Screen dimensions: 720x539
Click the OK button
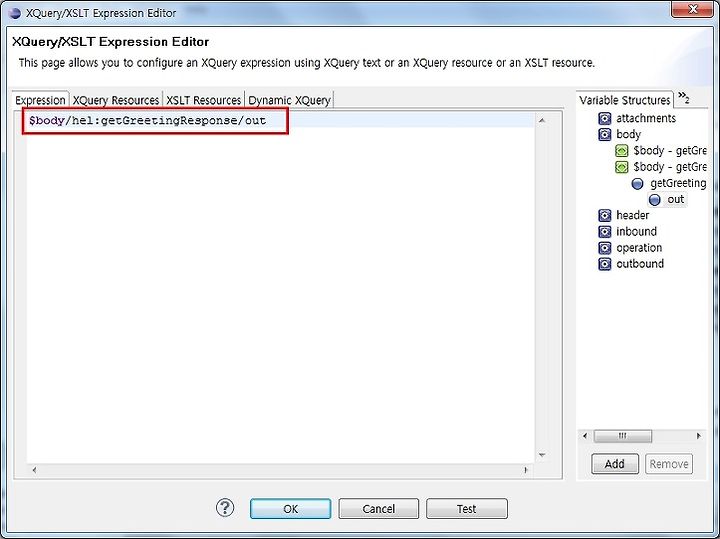pos(290,509)
